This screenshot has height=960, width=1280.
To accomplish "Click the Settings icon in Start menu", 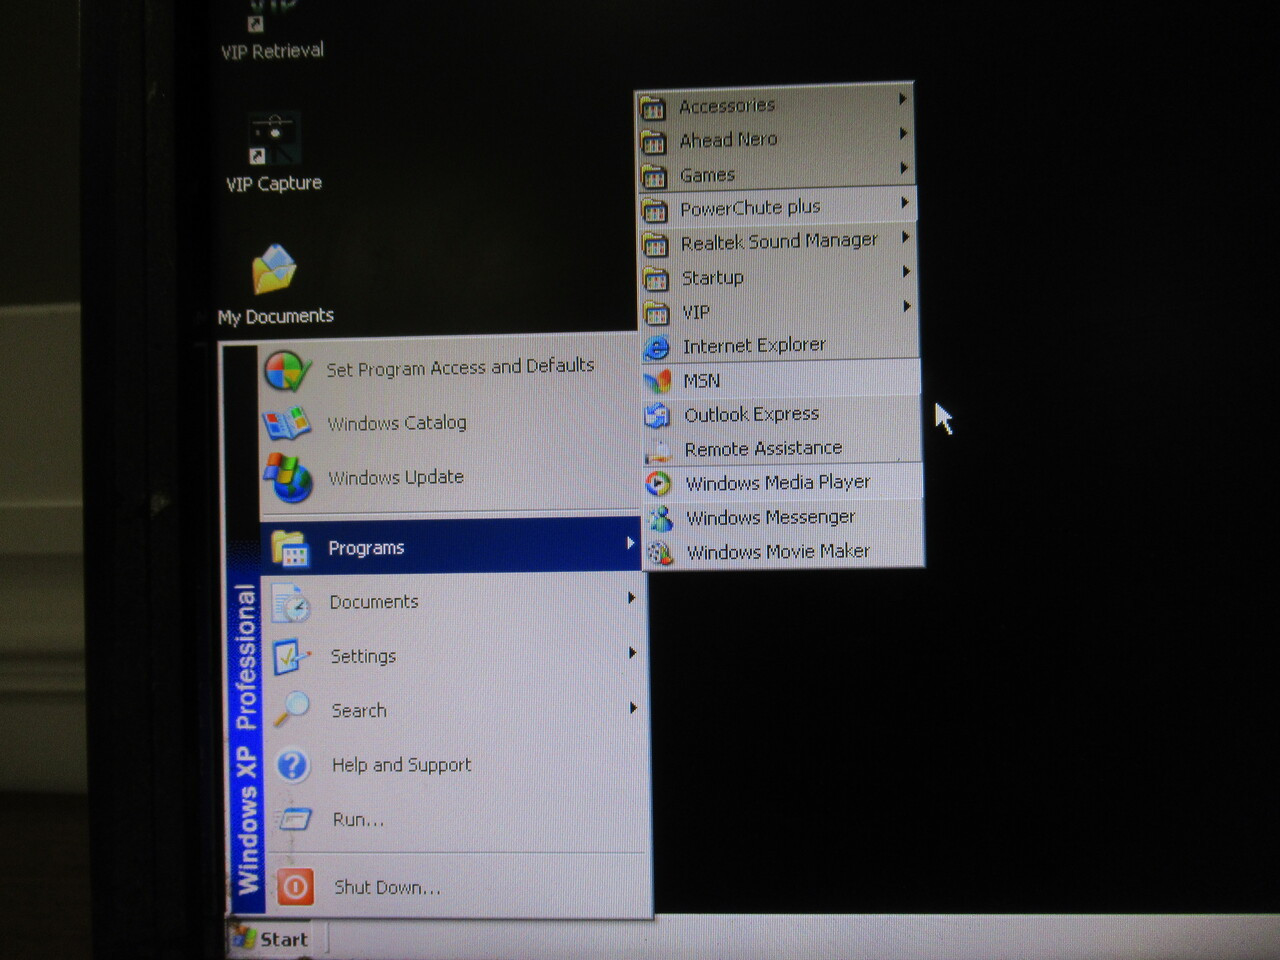I will point(292,657).
